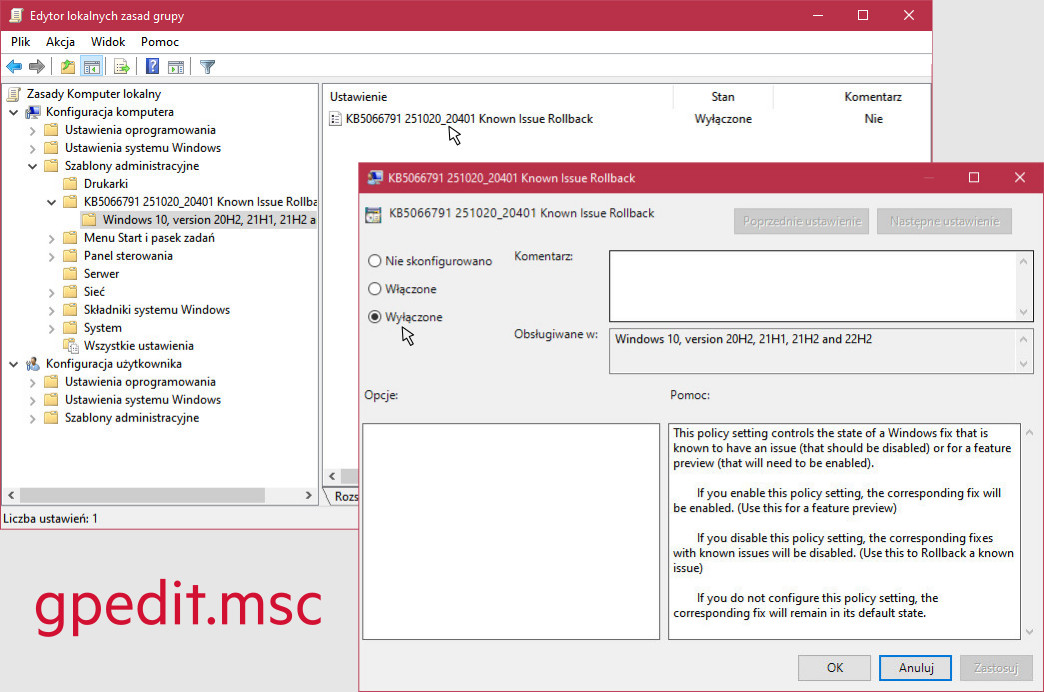Expand the Składniki systemu Windows node
Screen dimensions: 1044x692
(51, 310)
